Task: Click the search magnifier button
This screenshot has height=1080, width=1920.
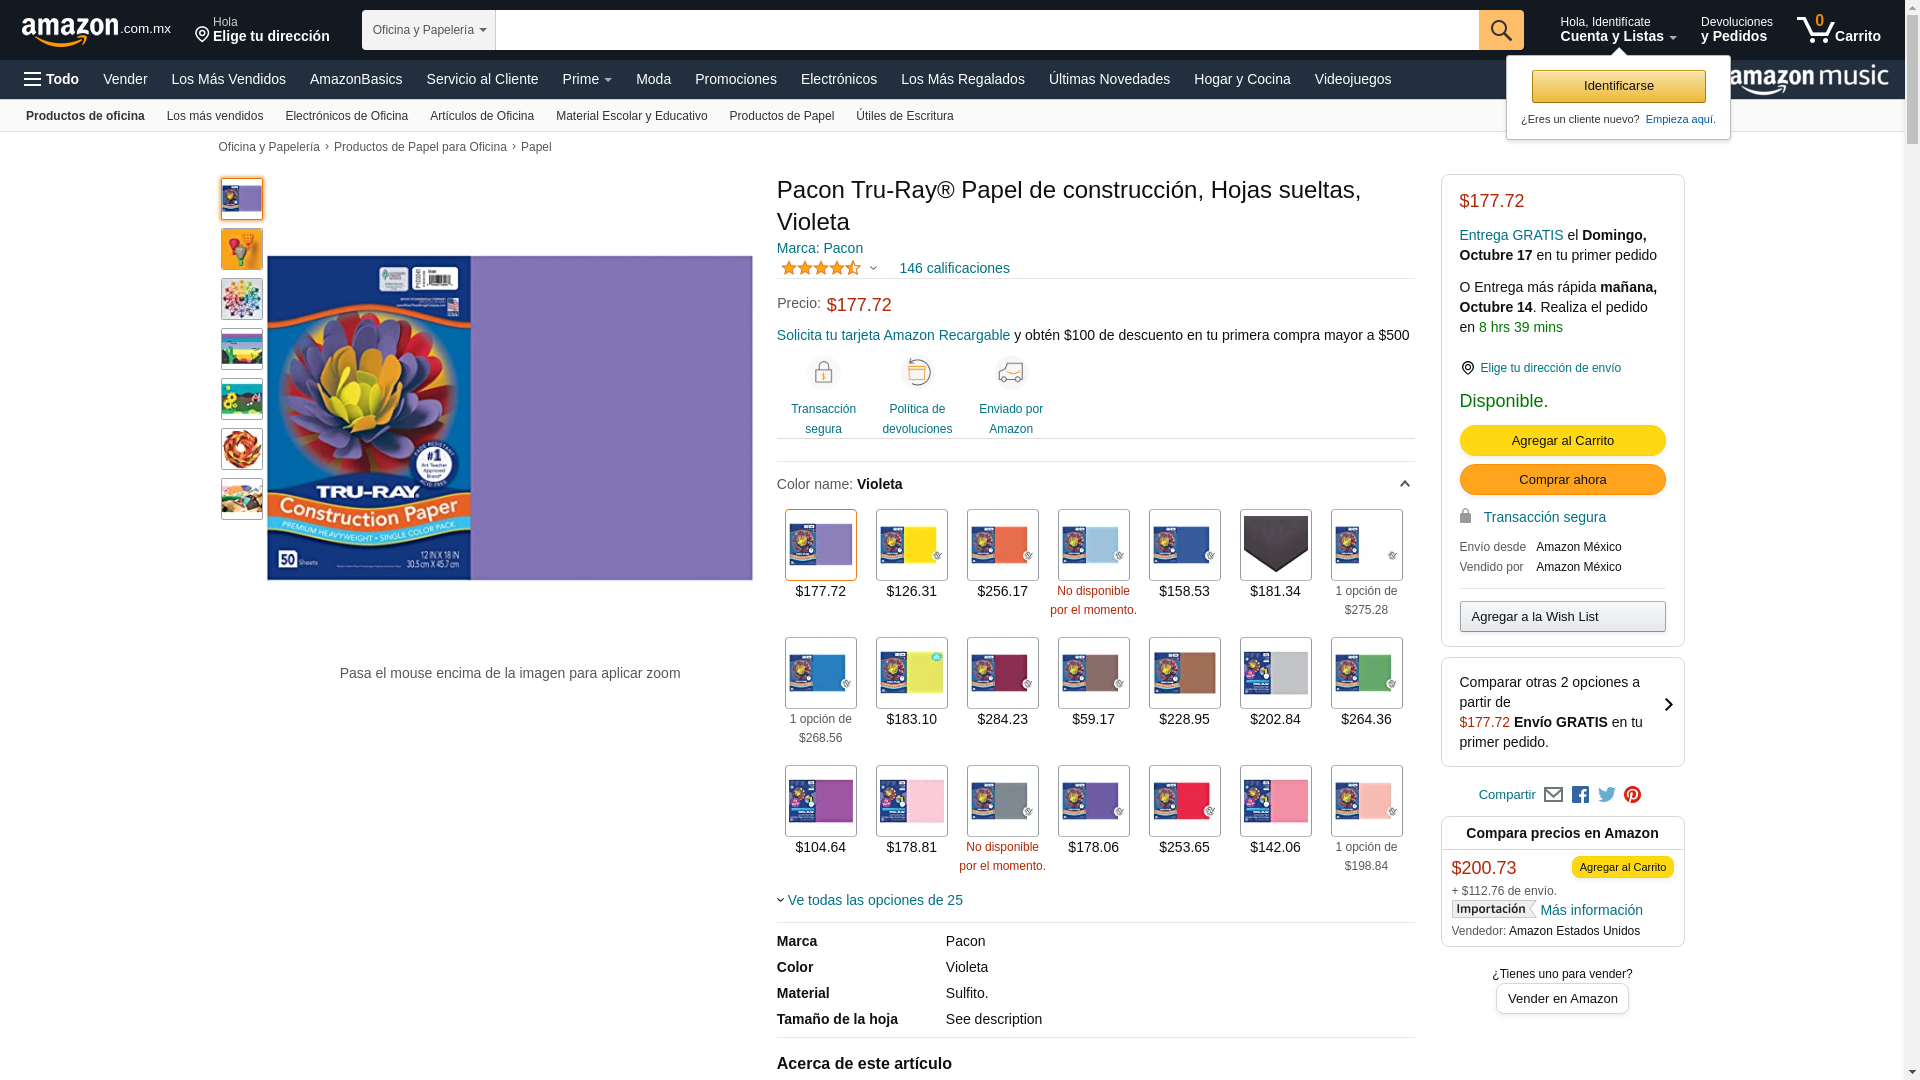Action: point(1501,30)
